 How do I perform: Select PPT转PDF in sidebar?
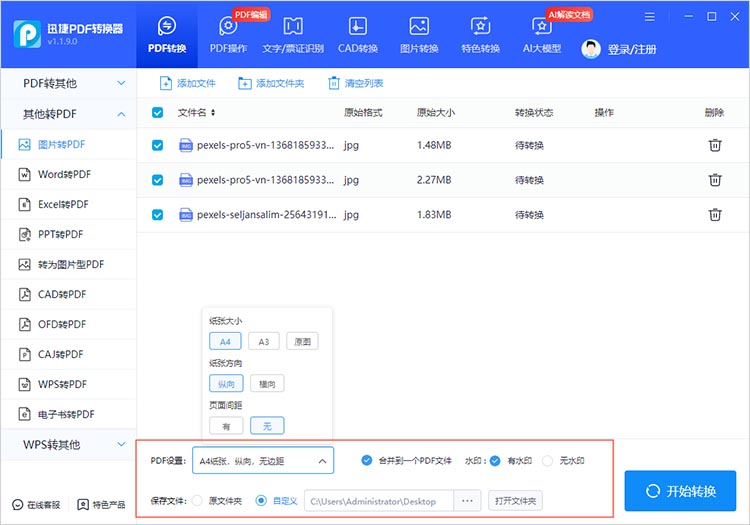69,234
